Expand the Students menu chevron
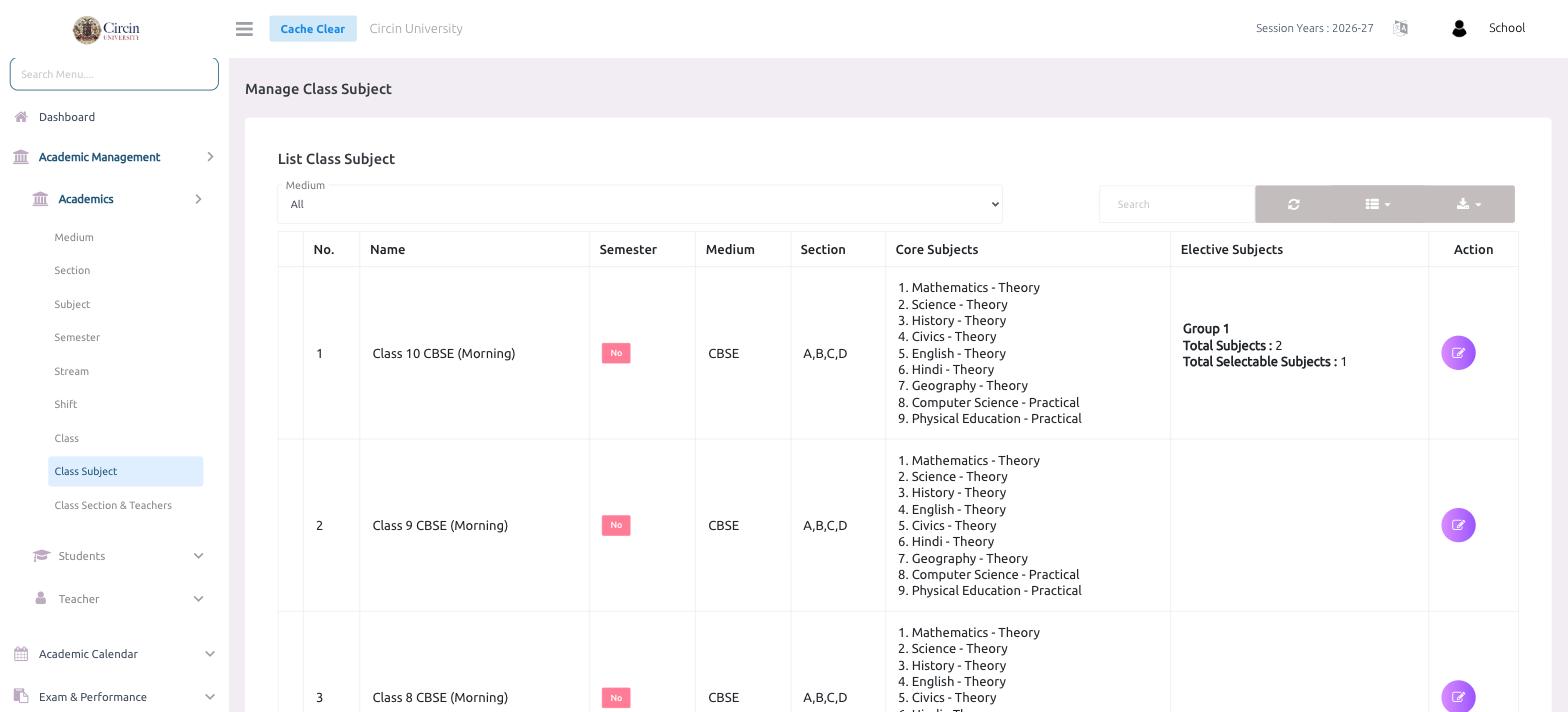This screenshot has height=712, width=1568. point(198,556)
